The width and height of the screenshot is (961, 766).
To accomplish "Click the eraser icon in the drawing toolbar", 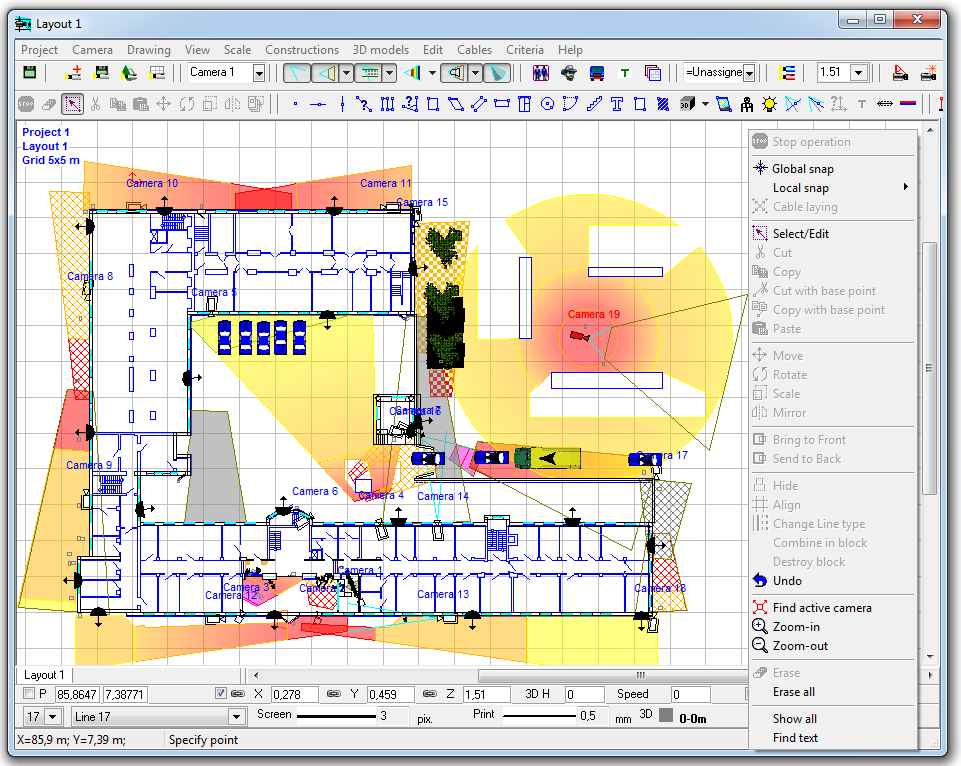I will tap(49, 105).
